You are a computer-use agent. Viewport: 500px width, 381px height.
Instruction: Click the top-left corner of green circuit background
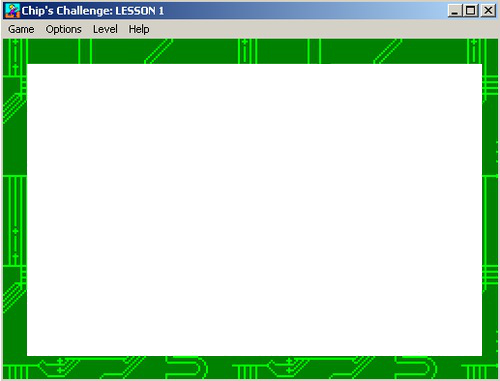[15, 51]
